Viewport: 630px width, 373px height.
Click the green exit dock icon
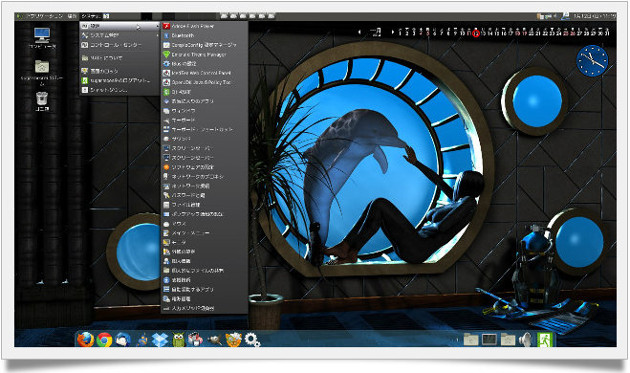(545, 340)
